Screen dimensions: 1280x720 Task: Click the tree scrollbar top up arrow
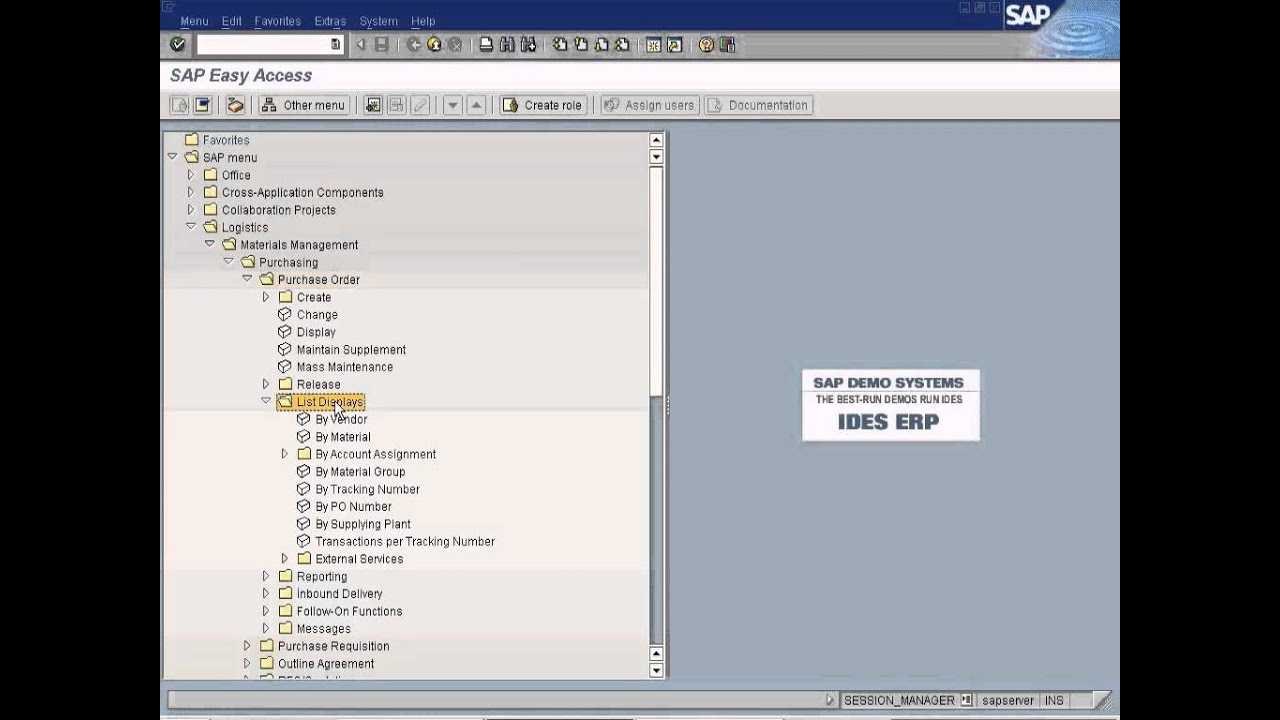tap(656, 140)
